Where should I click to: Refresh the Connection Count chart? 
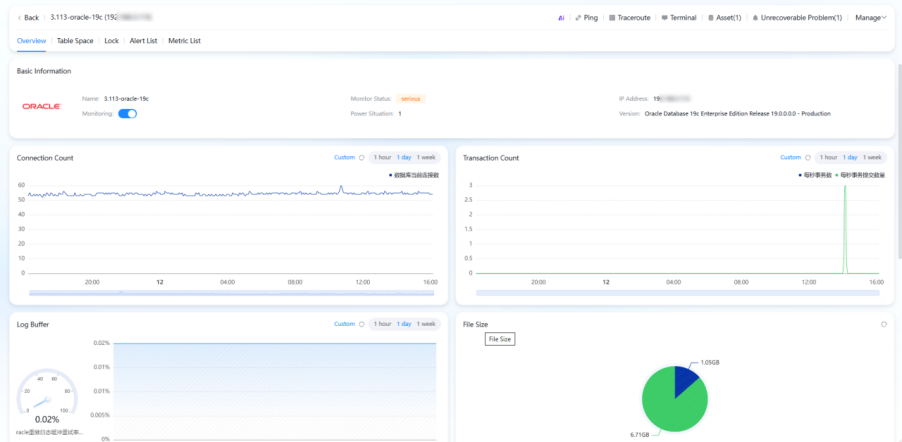pyautogui.click(x=361, y=157)
